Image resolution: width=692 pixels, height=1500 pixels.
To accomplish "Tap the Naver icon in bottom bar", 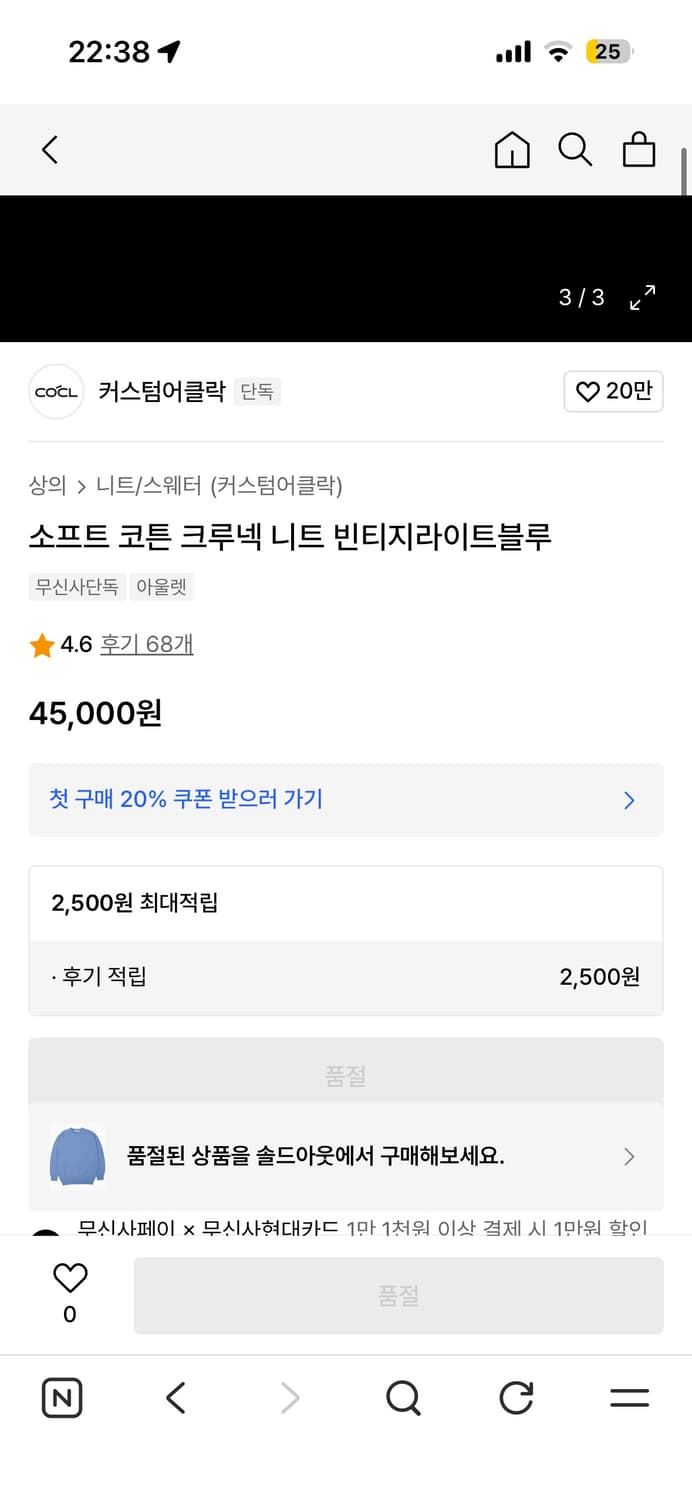I will [x=62, y=1397].
